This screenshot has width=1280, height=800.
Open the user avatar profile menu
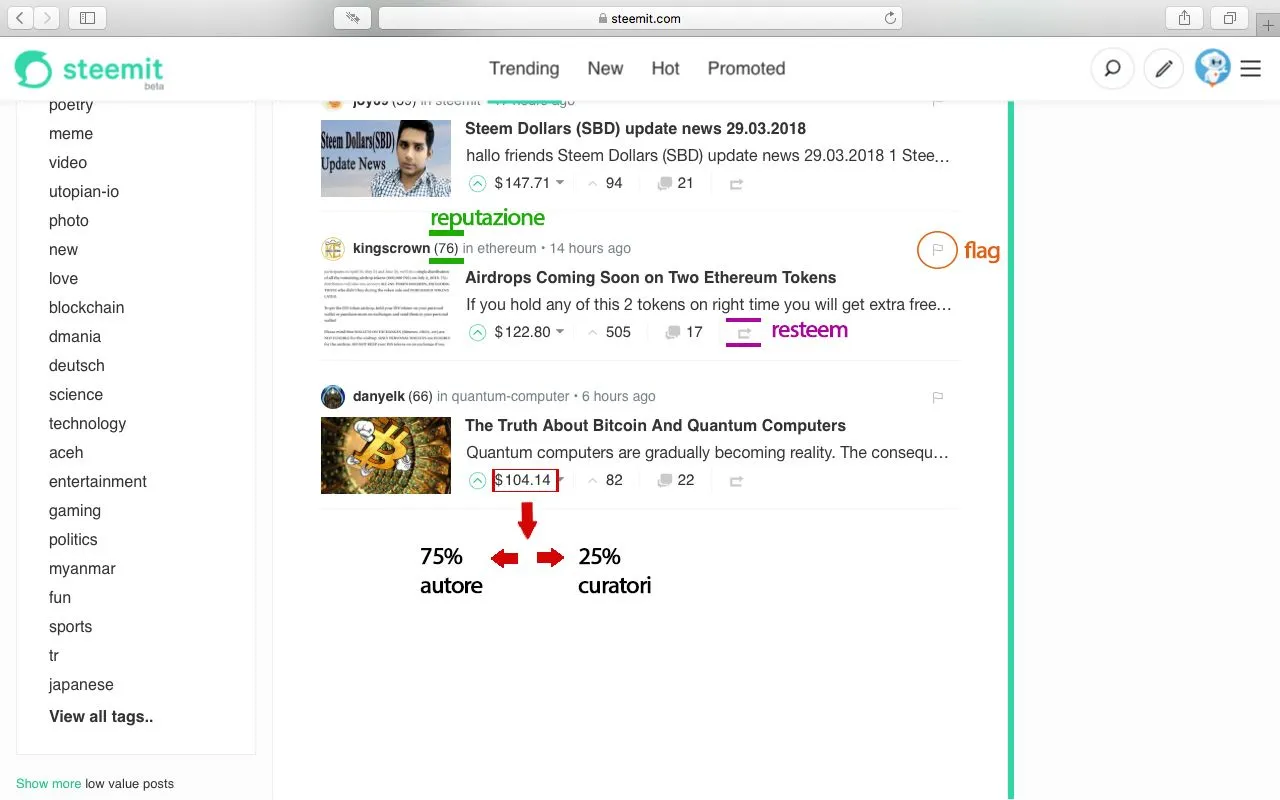pos(1213,68)
